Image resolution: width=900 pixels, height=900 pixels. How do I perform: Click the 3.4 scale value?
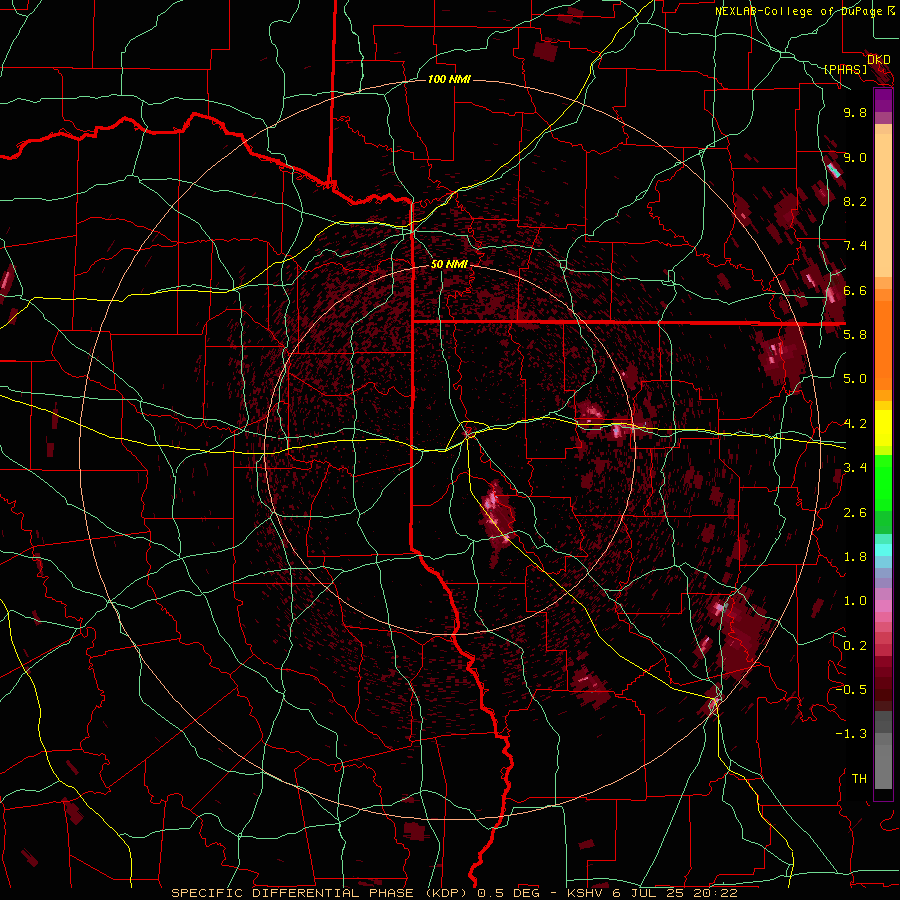855,468
